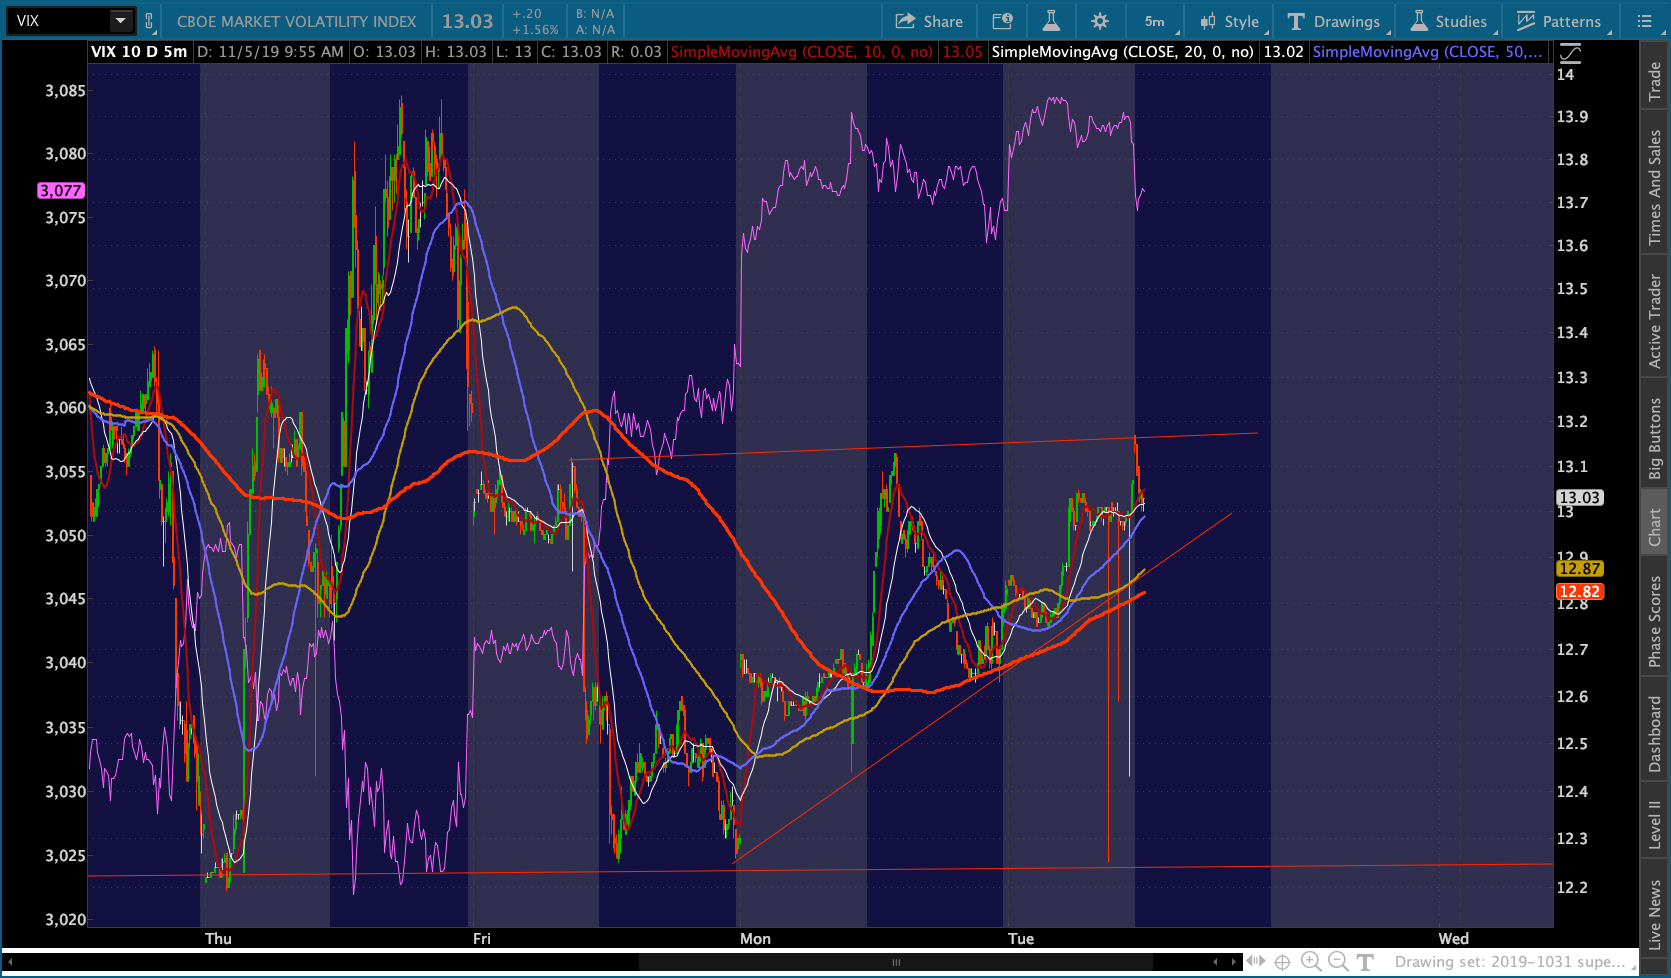Click the Wed date label on time axis
The height and width of the screenshot is (978, 1671).
pos(1454,938)
